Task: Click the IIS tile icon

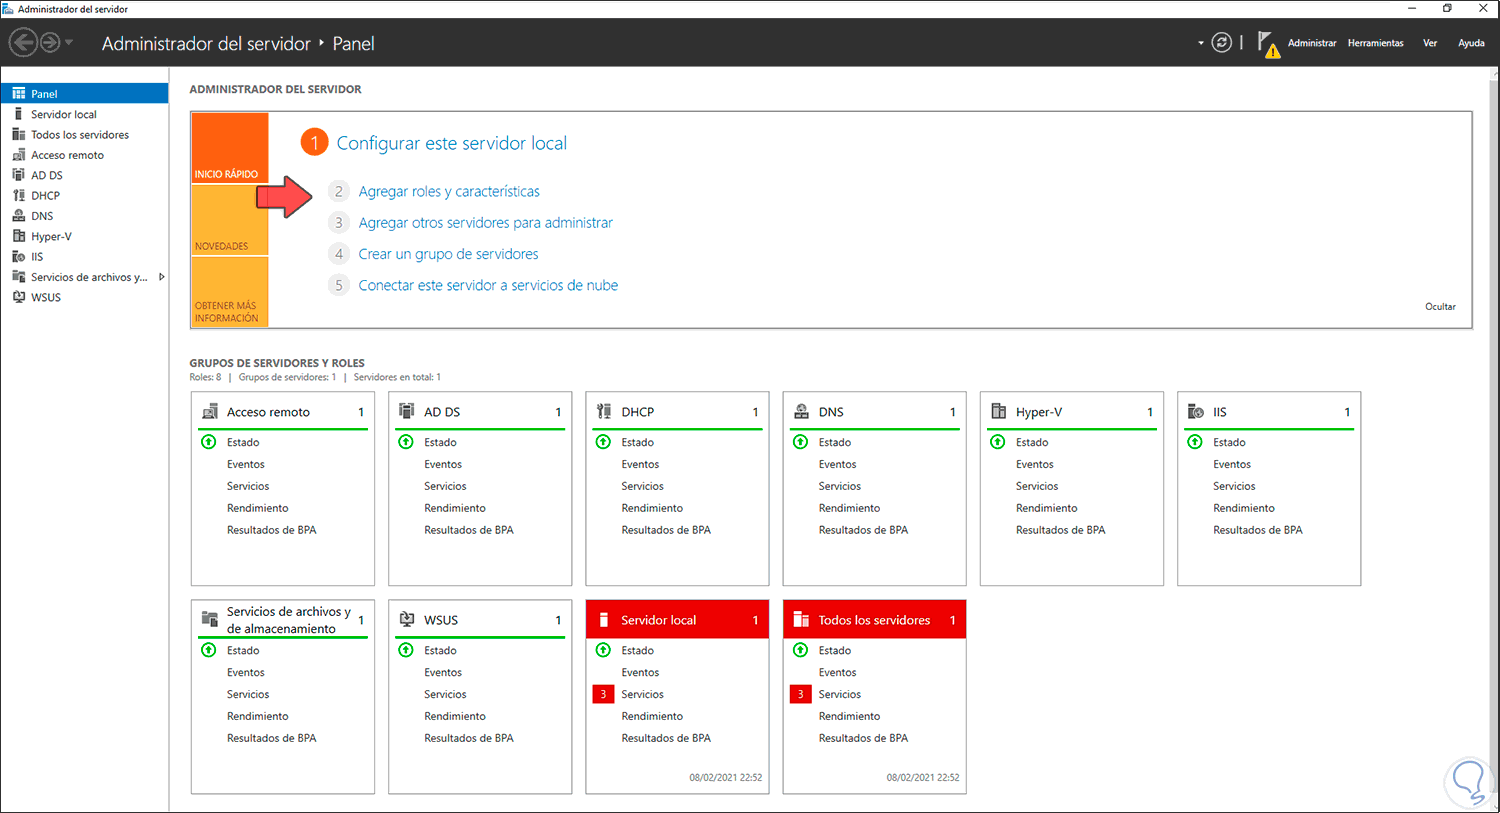Action: (1195, 412)
